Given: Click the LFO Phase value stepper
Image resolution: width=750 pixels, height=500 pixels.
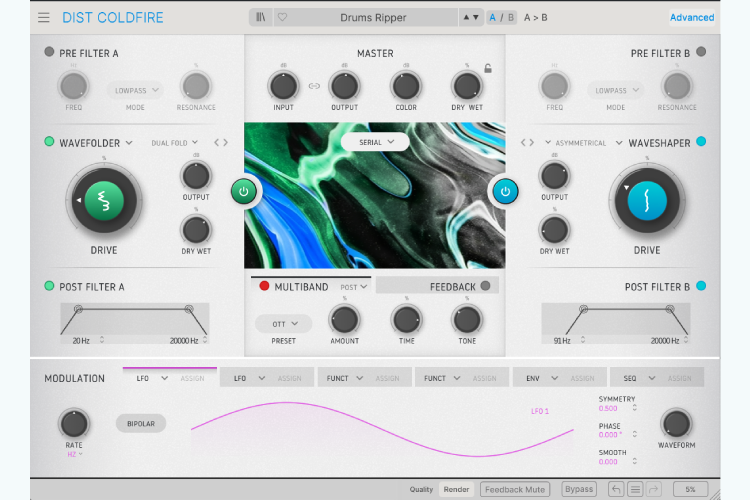Looking at the screenshot, I should click(x=635, y=434).
